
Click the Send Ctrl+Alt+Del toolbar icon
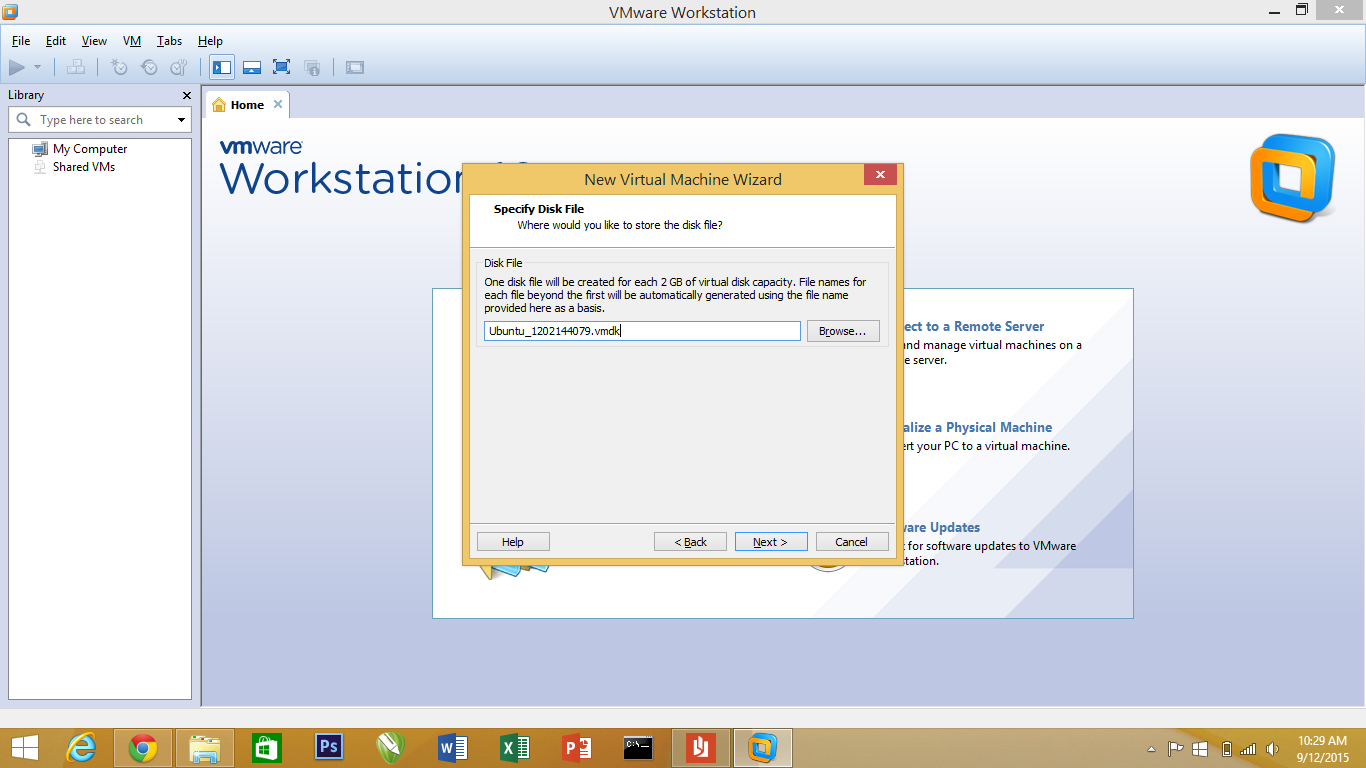76,67
